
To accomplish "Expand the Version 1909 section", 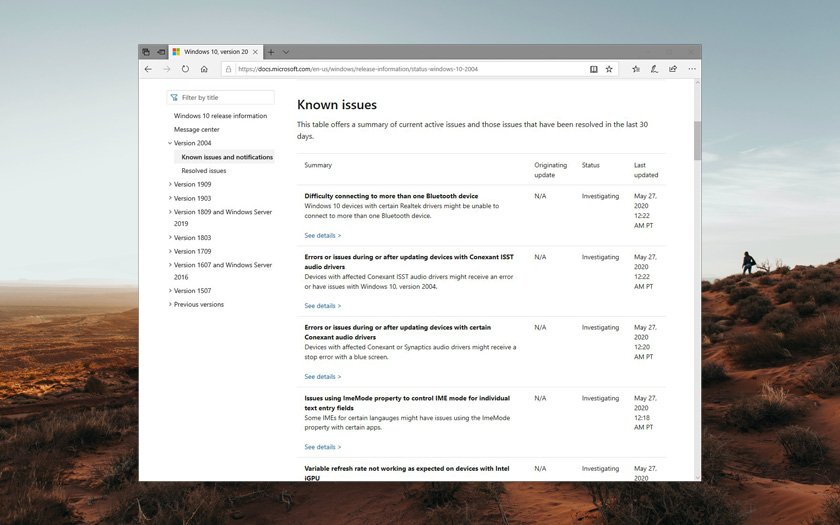I will pyautogui.click(x=170, y=184).
